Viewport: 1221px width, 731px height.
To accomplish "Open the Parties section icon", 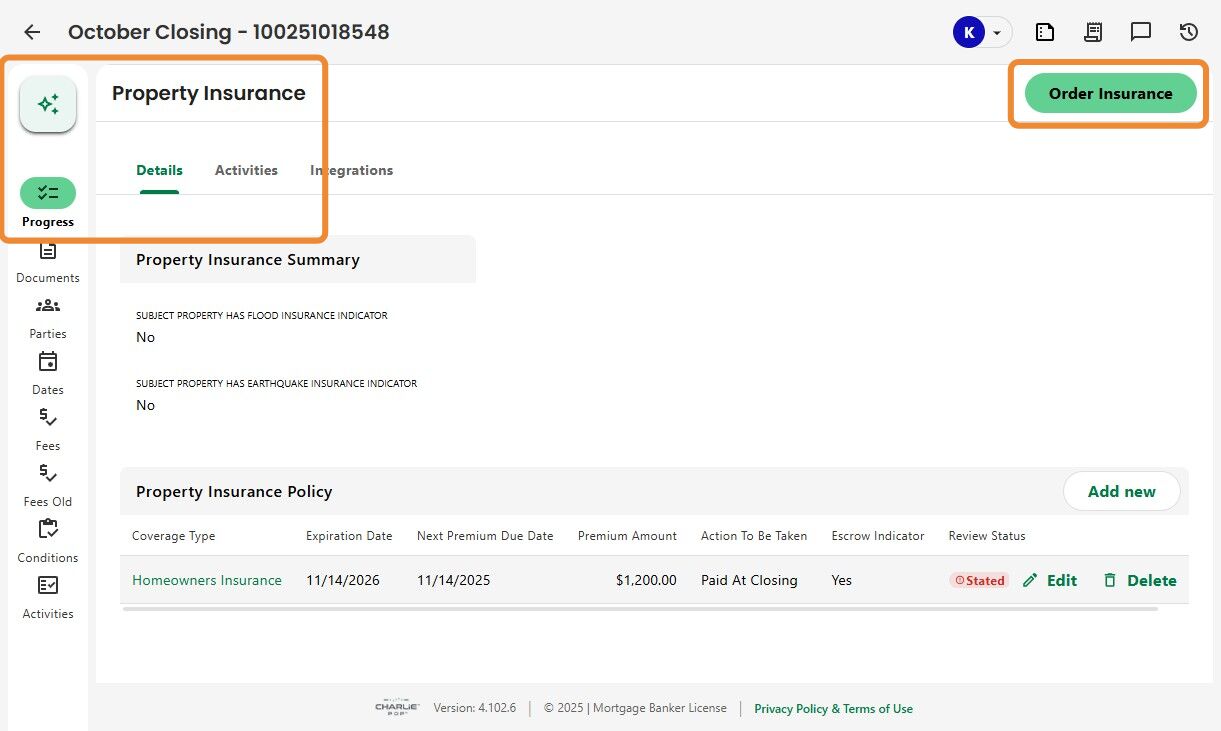I will pyautogui.click(x=48, y=306).
